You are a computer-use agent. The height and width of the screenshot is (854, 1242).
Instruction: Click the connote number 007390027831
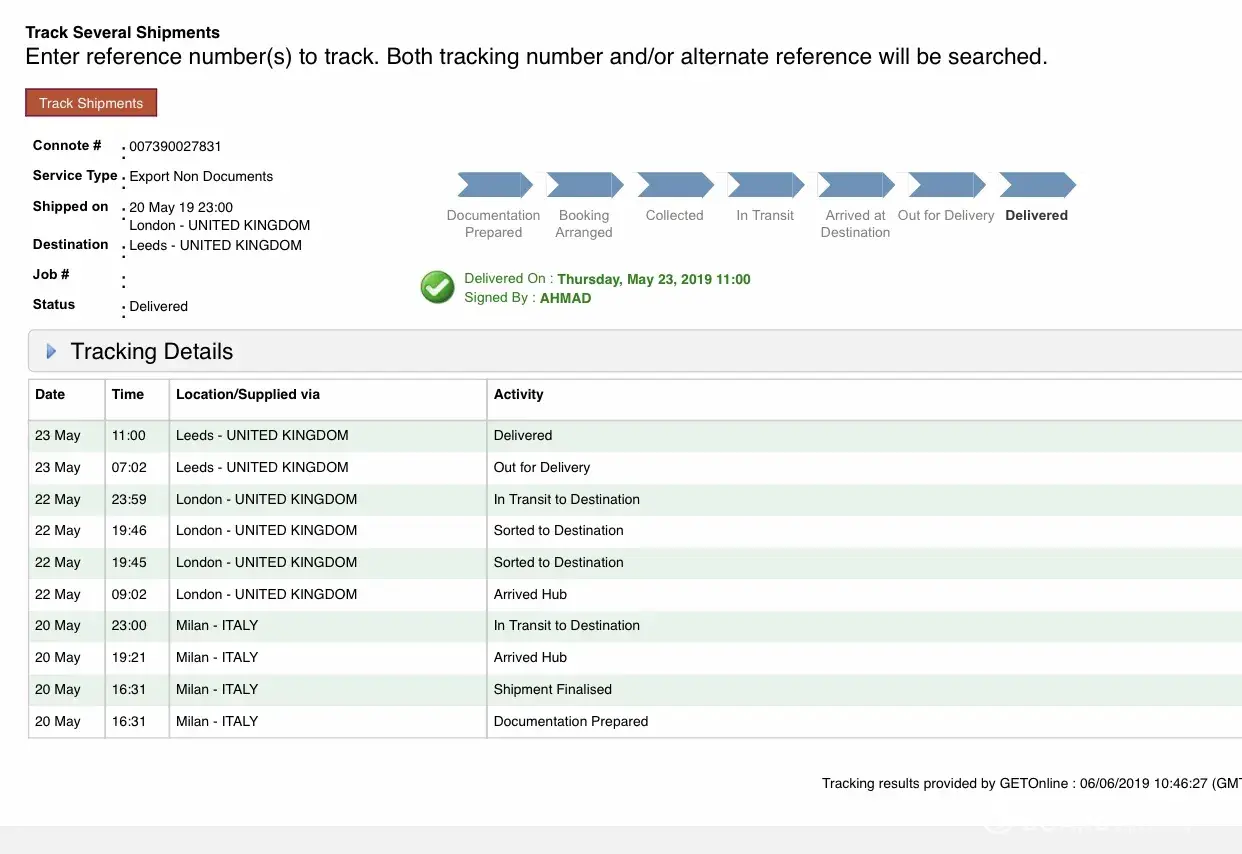[x=175, y=147]
